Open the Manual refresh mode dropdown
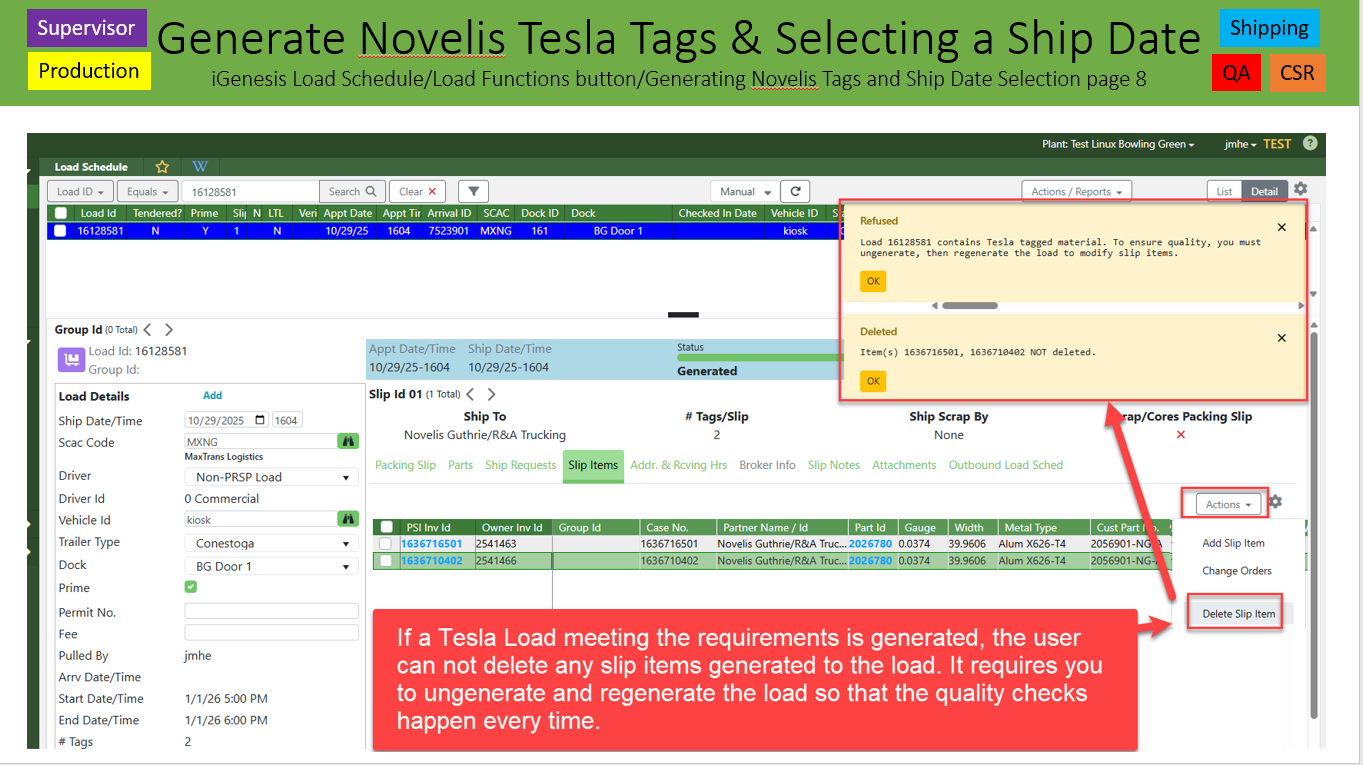1363x765 pixels. (743, 191)
